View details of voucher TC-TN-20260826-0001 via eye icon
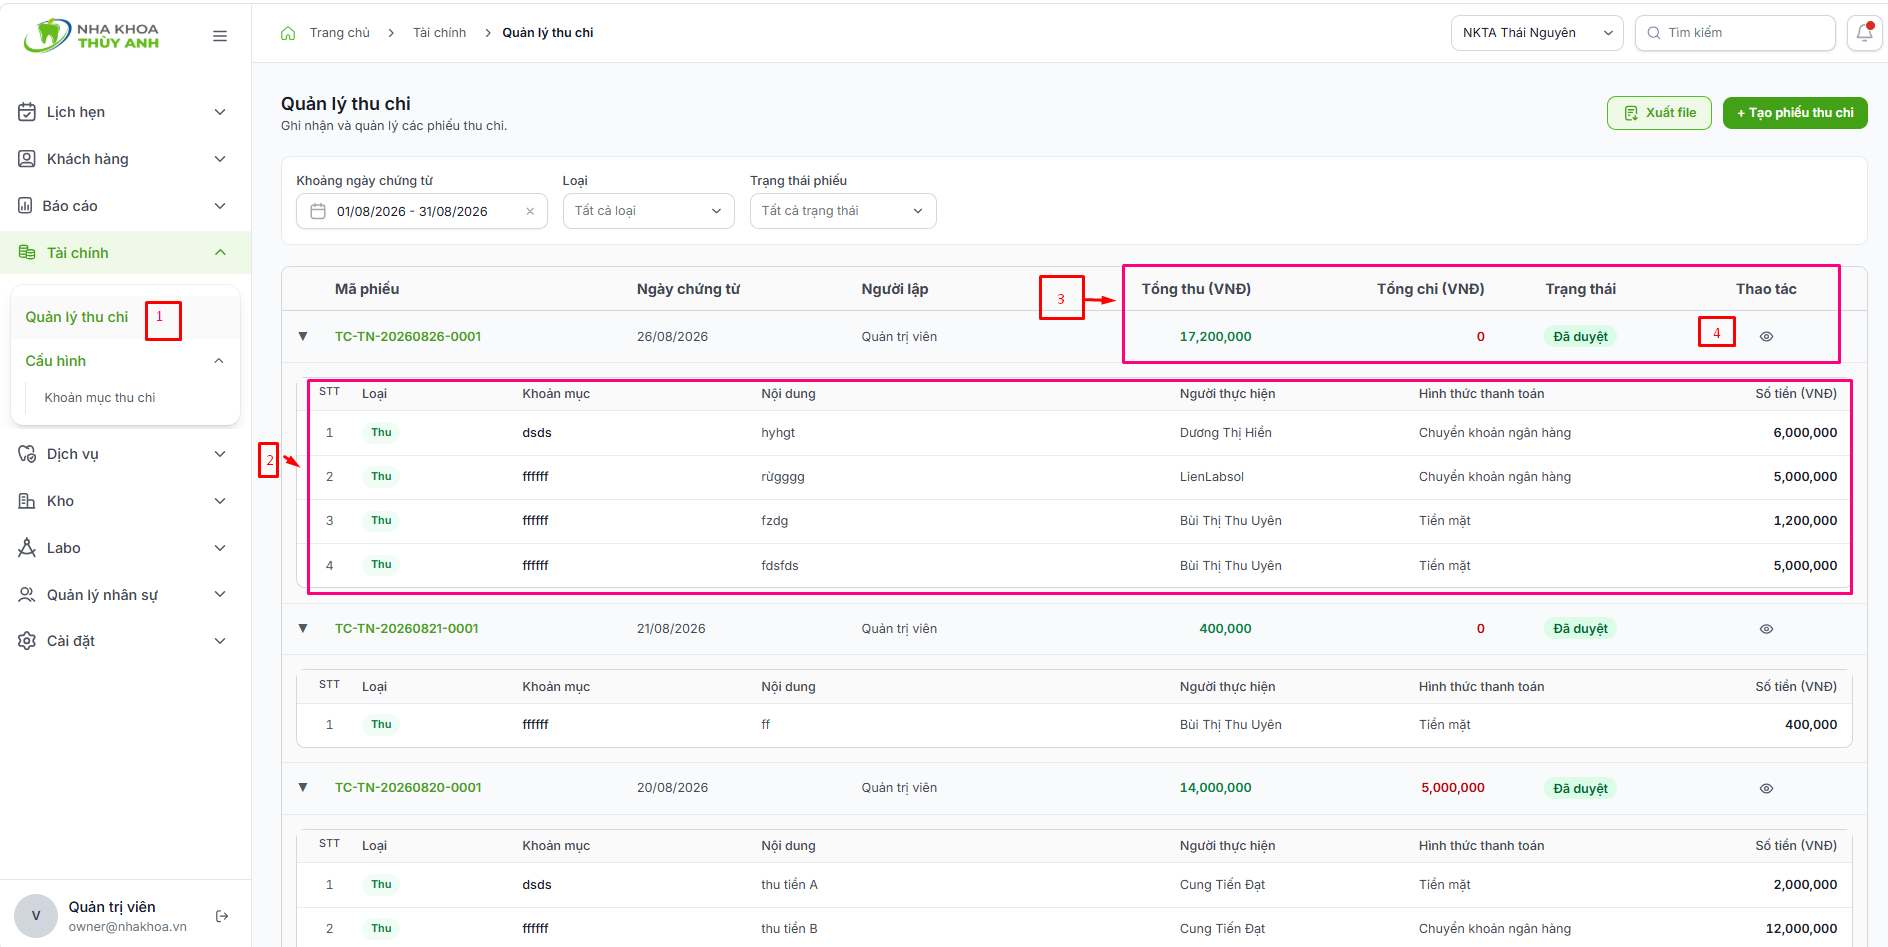This screenshot has width=1888, height=947. 1766,337
